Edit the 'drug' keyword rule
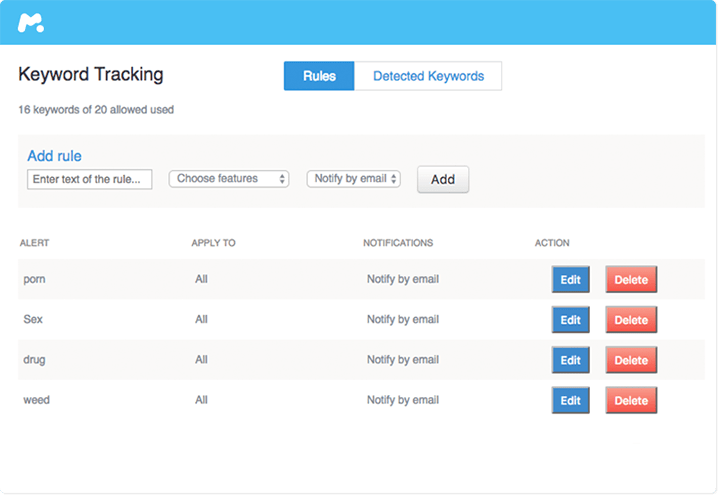The height and width of the screenshot is (495, 718). coord(571,360)
